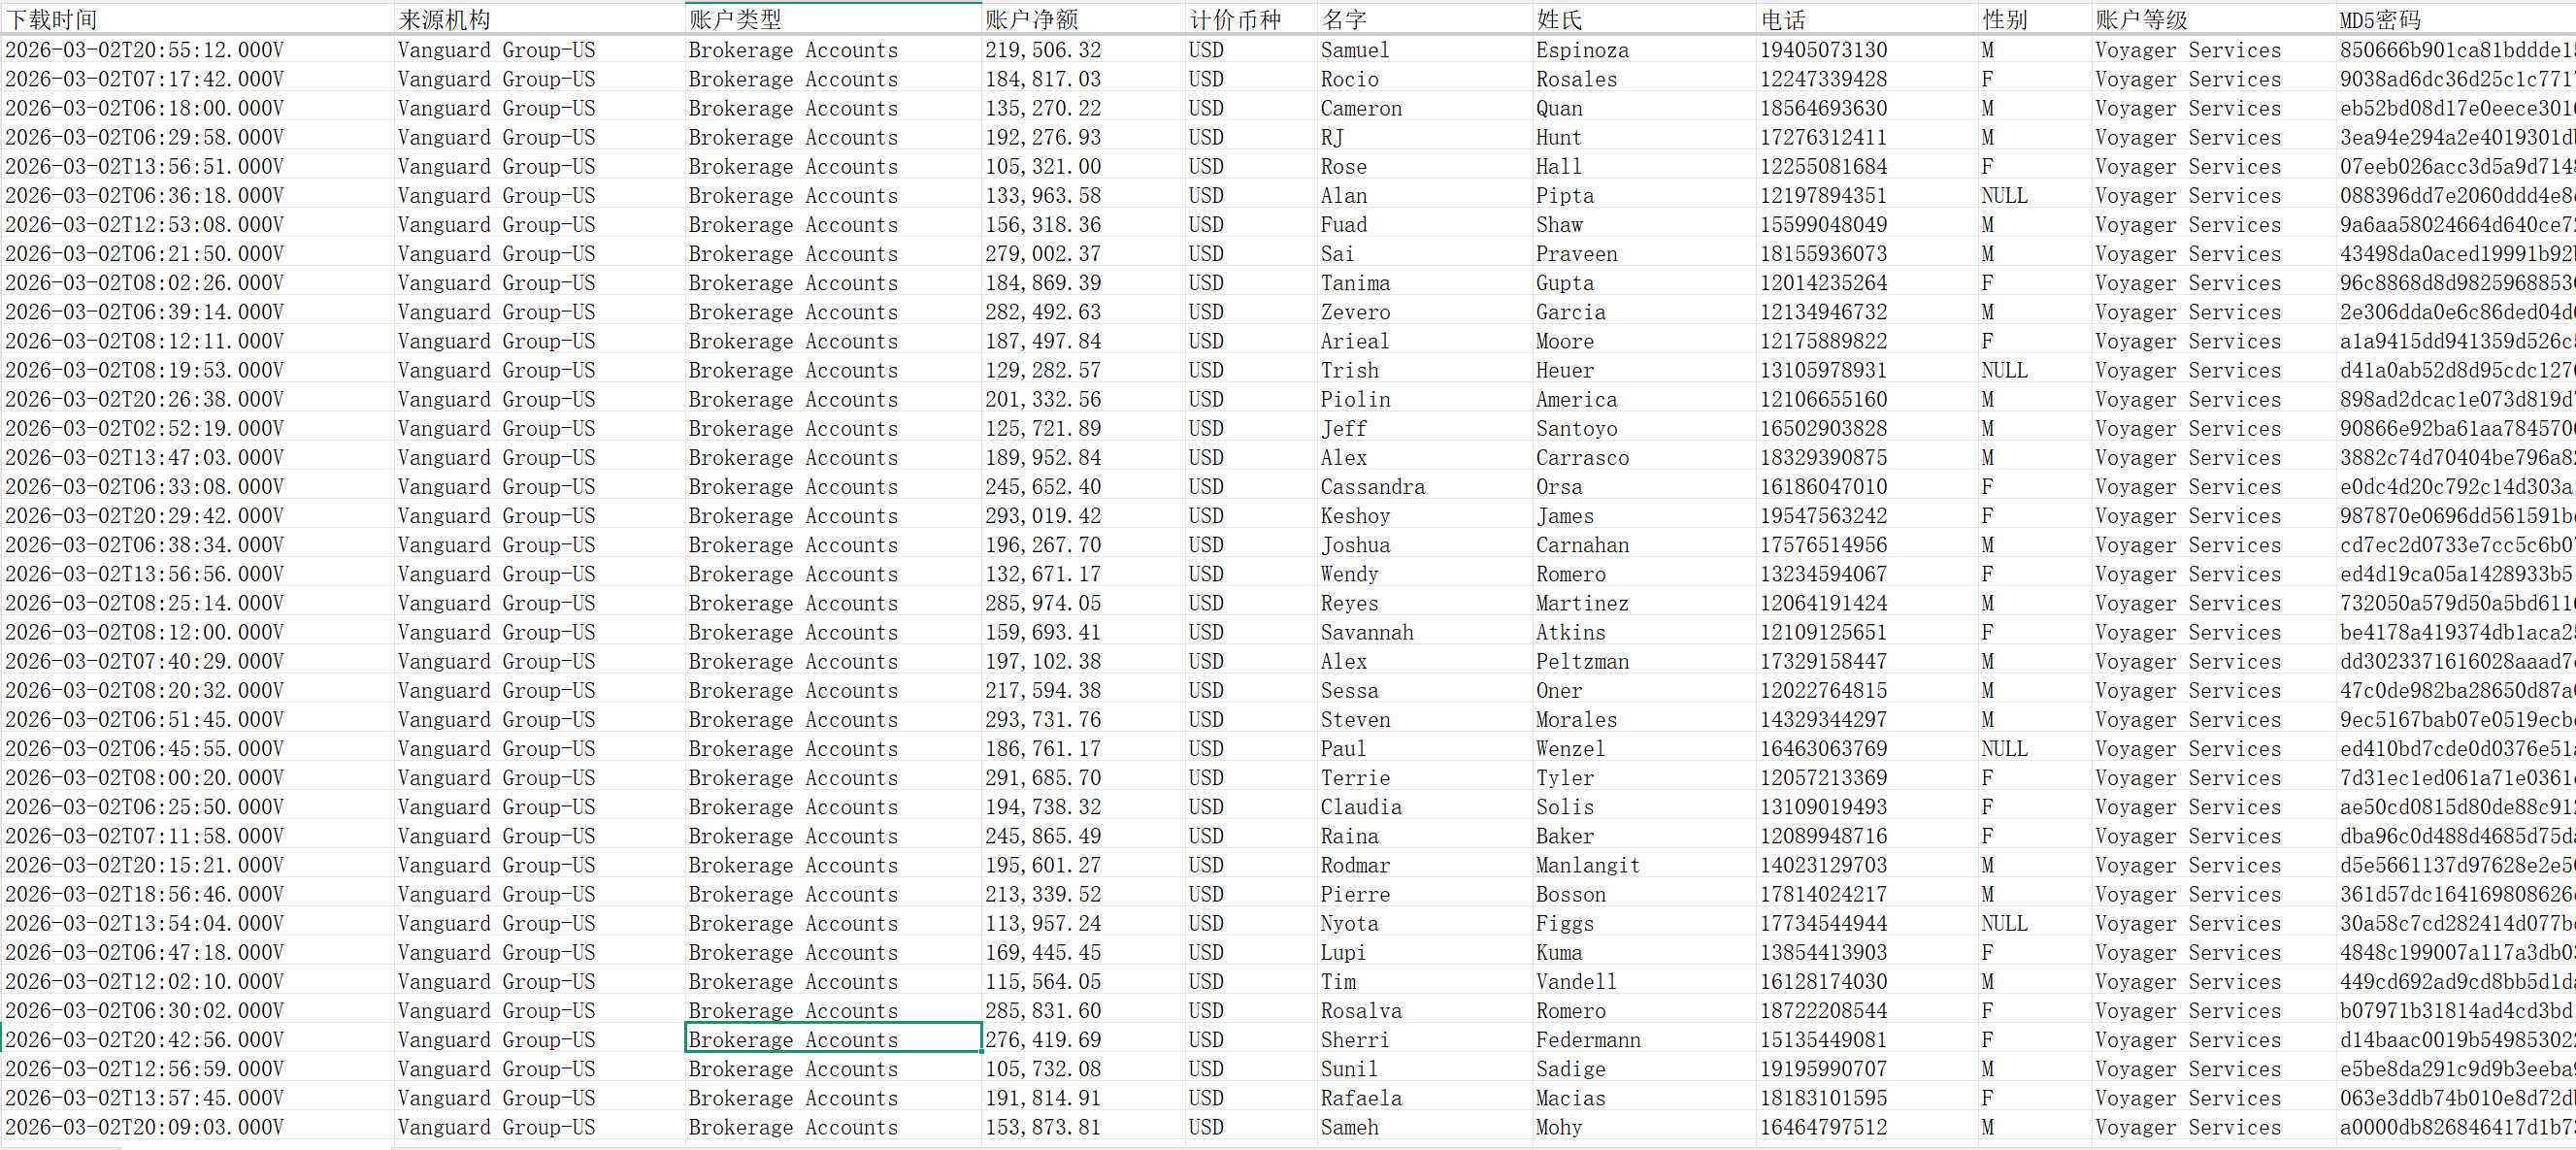Select the 电话 header cell
Viewport: 2576px width, 1150px height.
(x=1868, y=19)
